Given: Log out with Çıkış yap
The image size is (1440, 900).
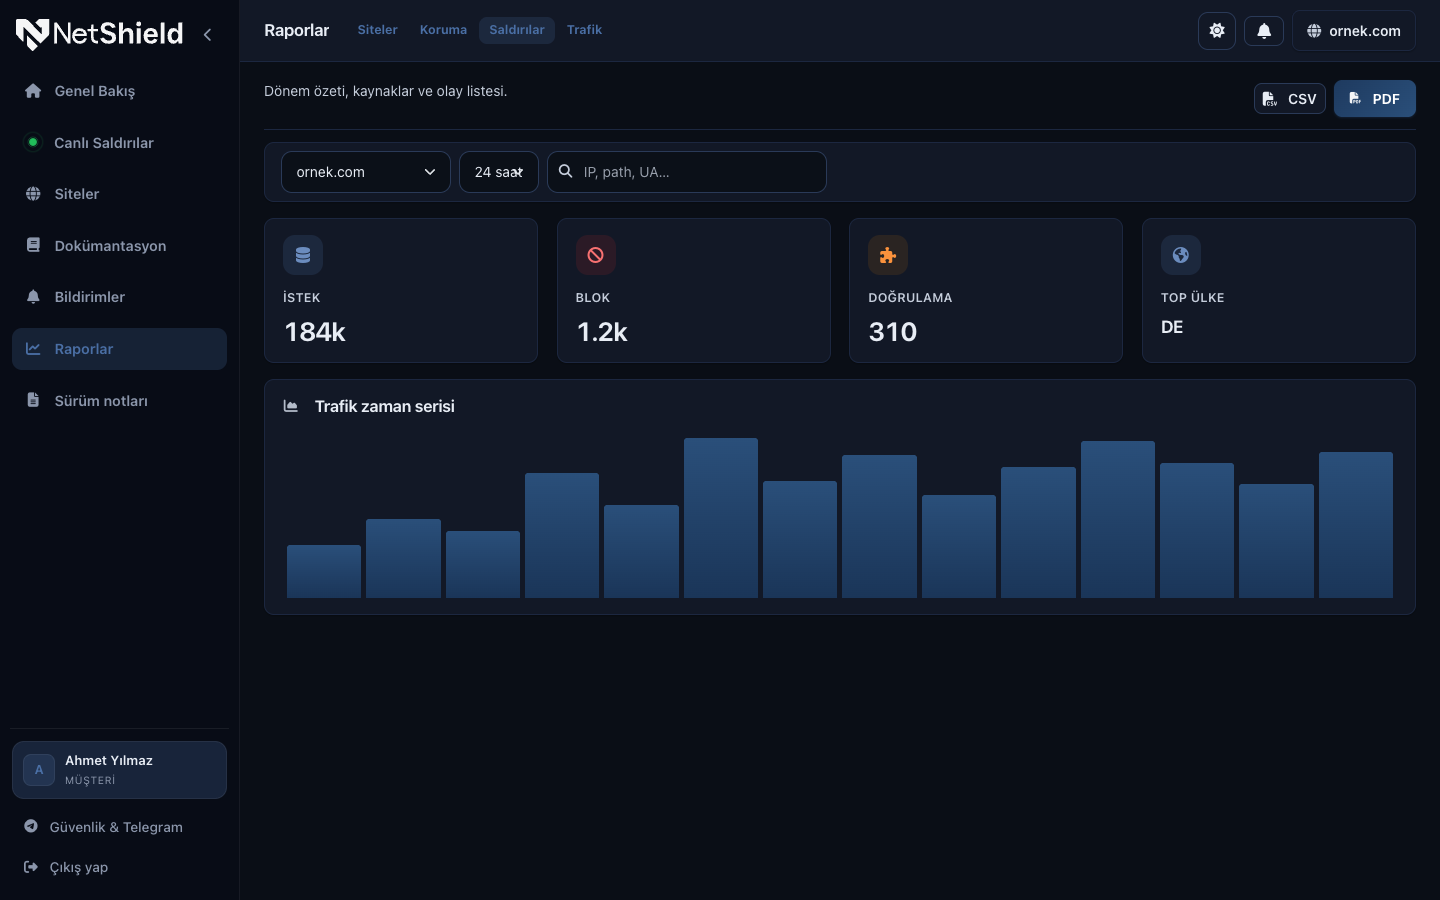Looking at the screenshot, I should click(66, 867).
